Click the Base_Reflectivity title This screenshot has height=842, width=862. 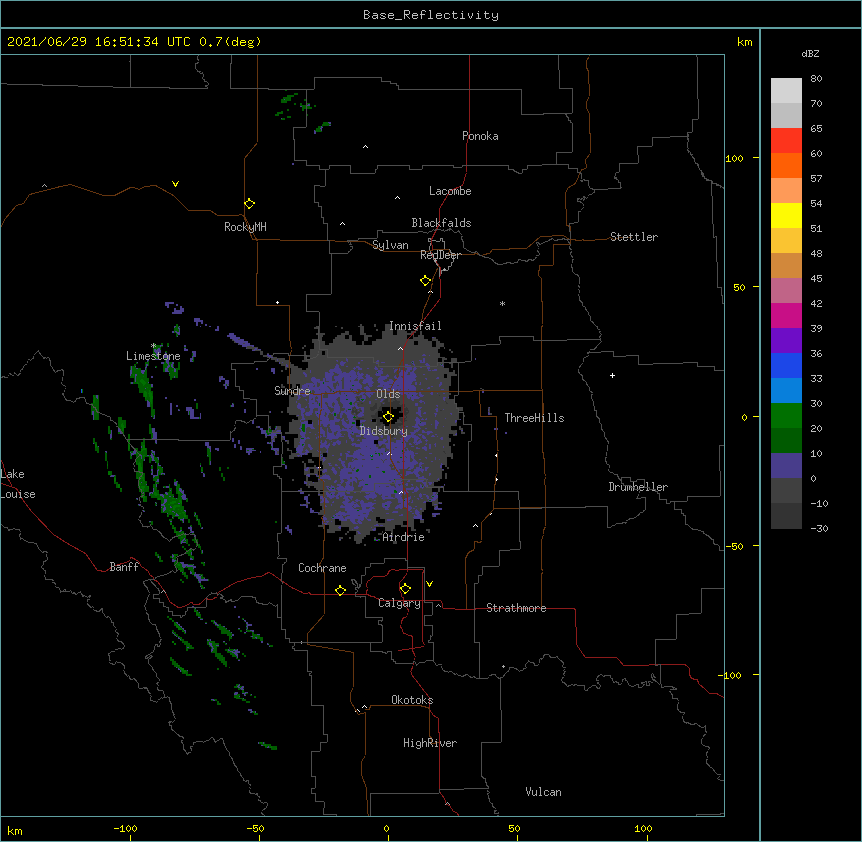click(431, 15)
